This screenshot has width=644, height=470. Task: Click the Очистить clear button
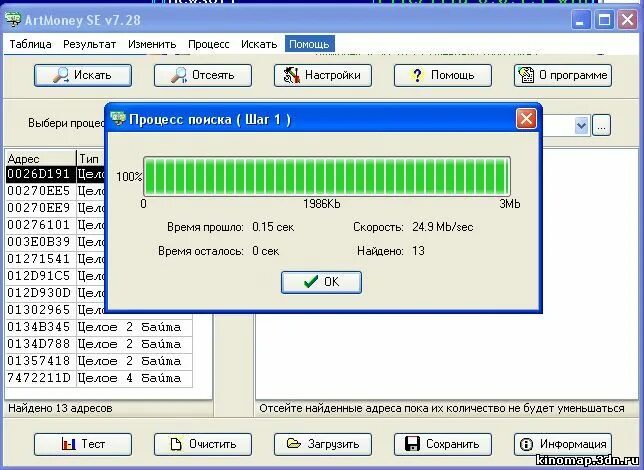point(203,444)
